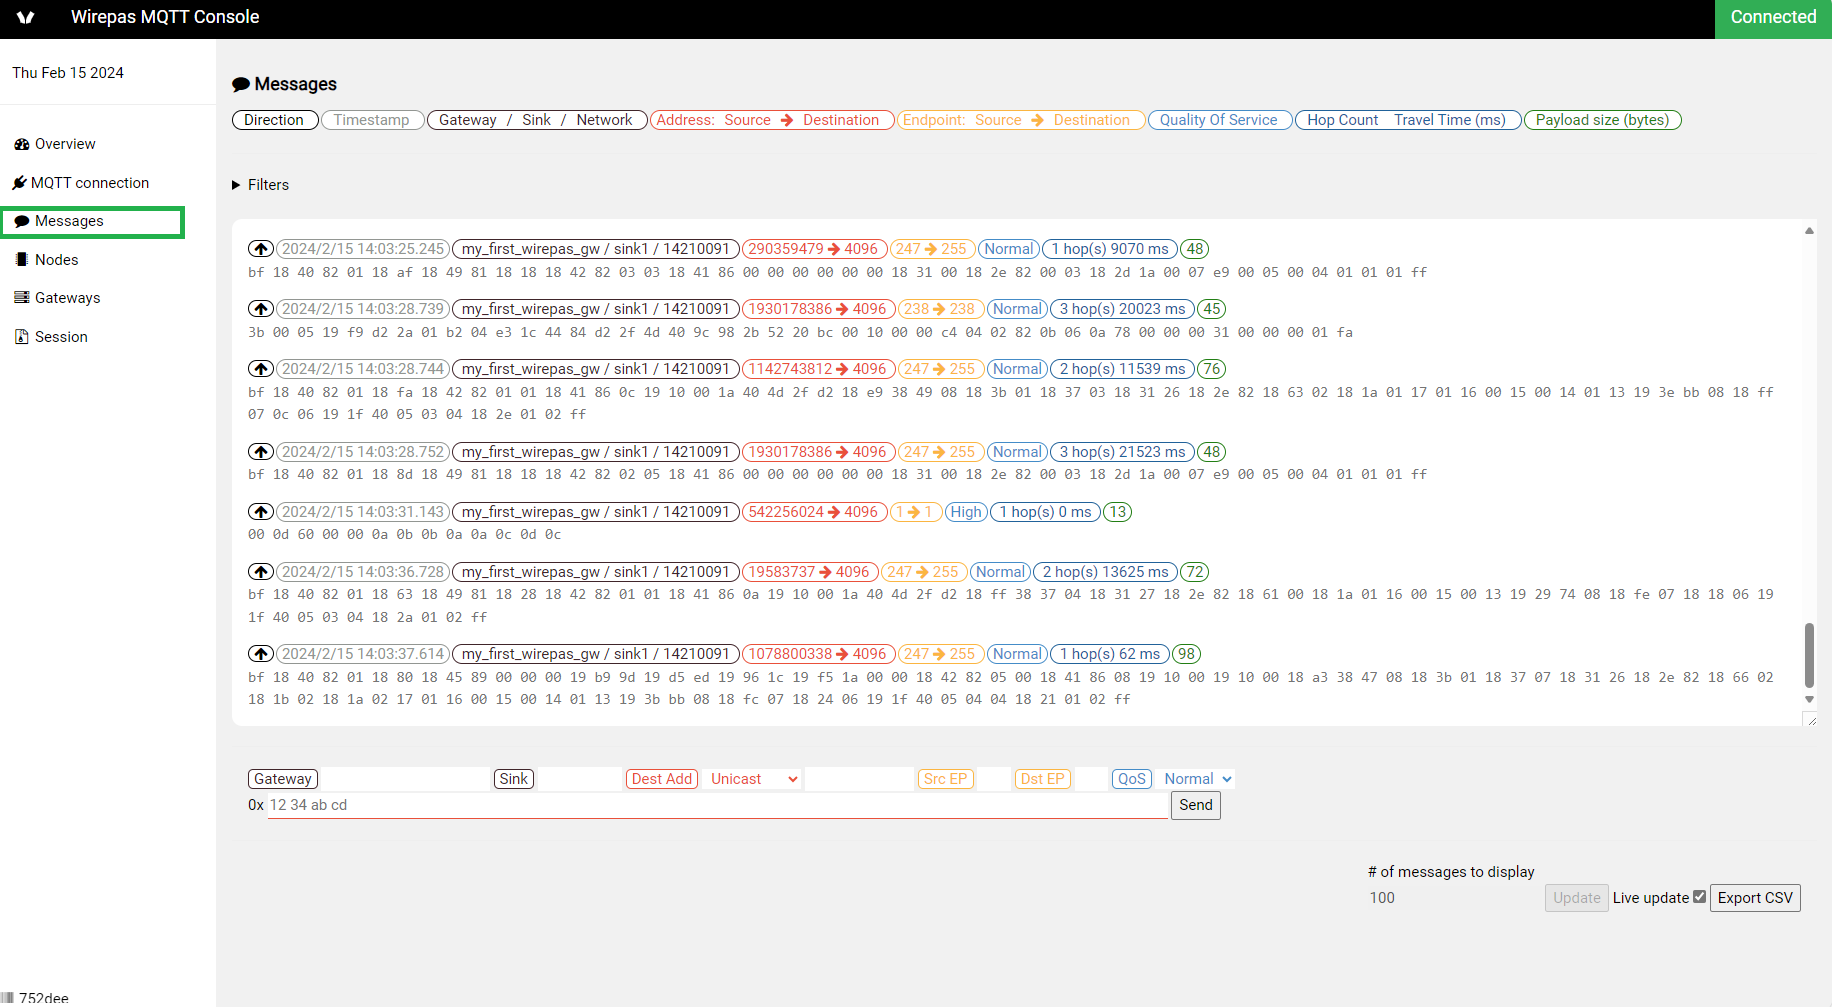Toggle the Payload size (bytes) column pill
Viewport: 1832px width, 1007px height.
(x=1603, y=120)
